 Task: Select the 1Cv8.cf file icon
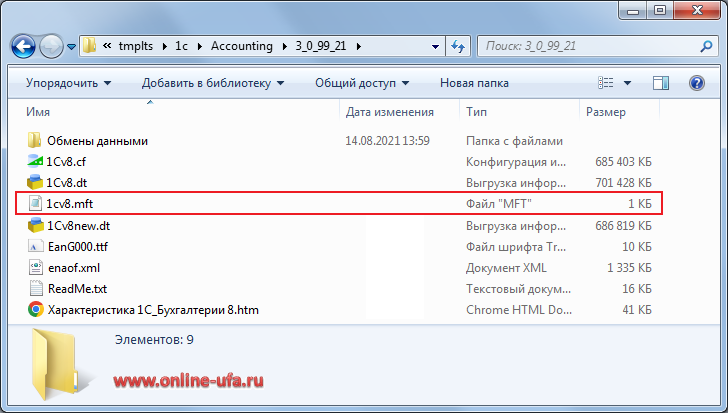35,161
